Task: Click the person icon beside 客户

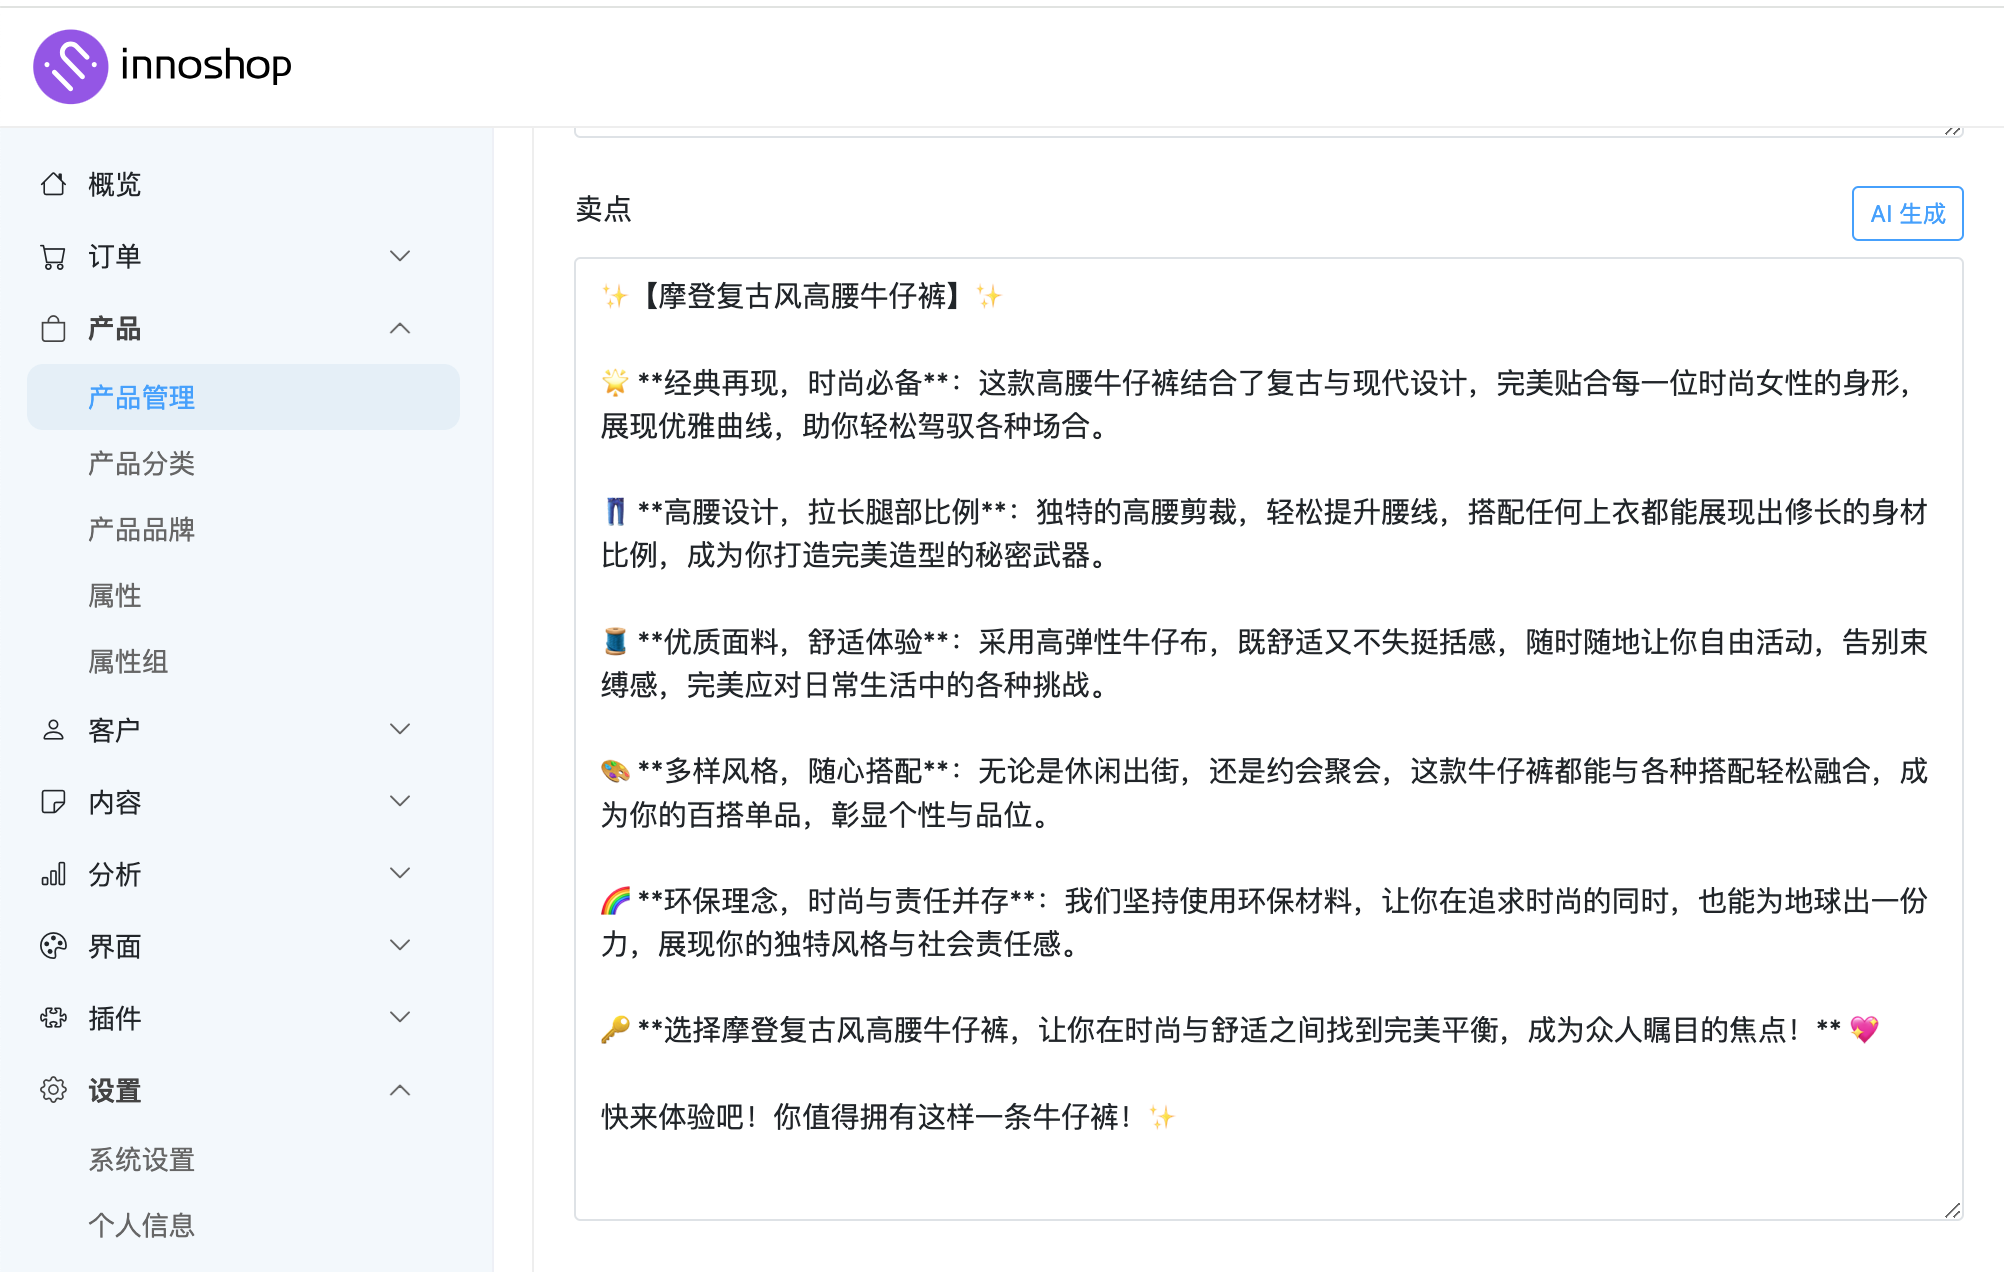Action: (53, 730)
